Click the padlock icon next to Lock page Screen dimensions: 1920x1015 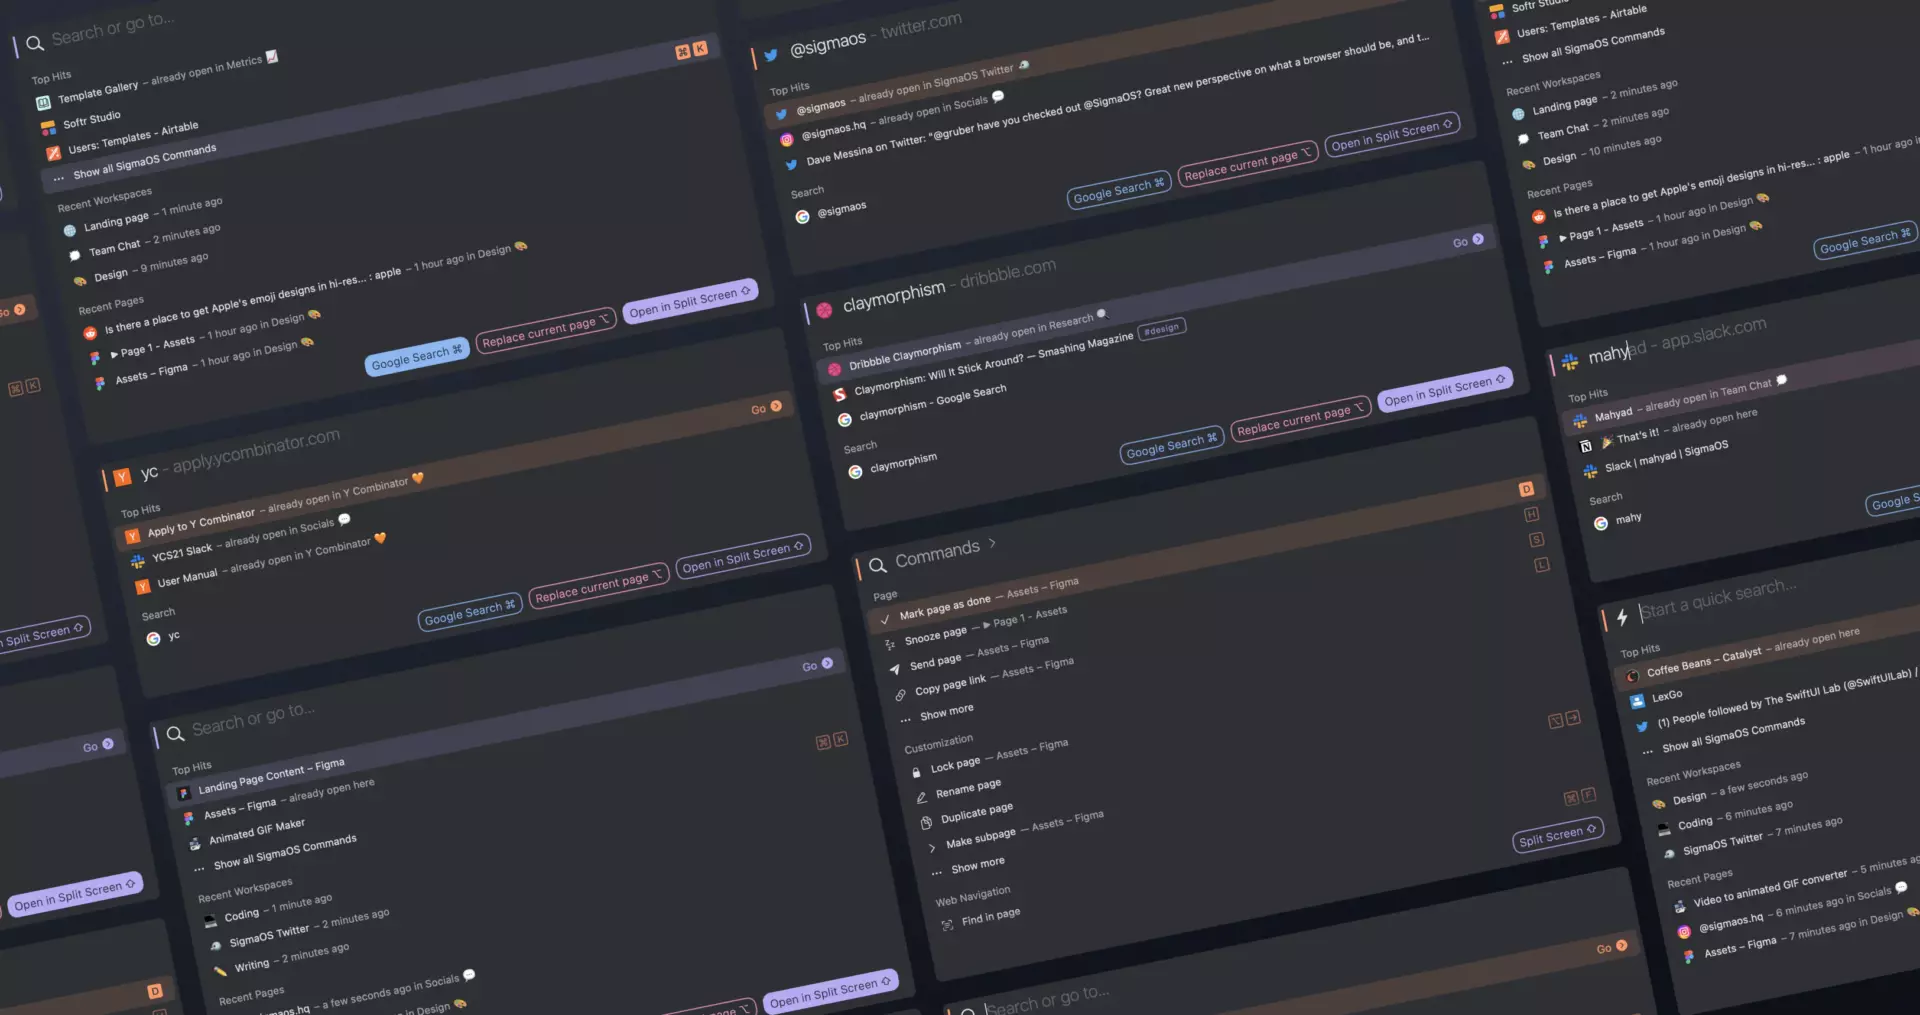916,772
